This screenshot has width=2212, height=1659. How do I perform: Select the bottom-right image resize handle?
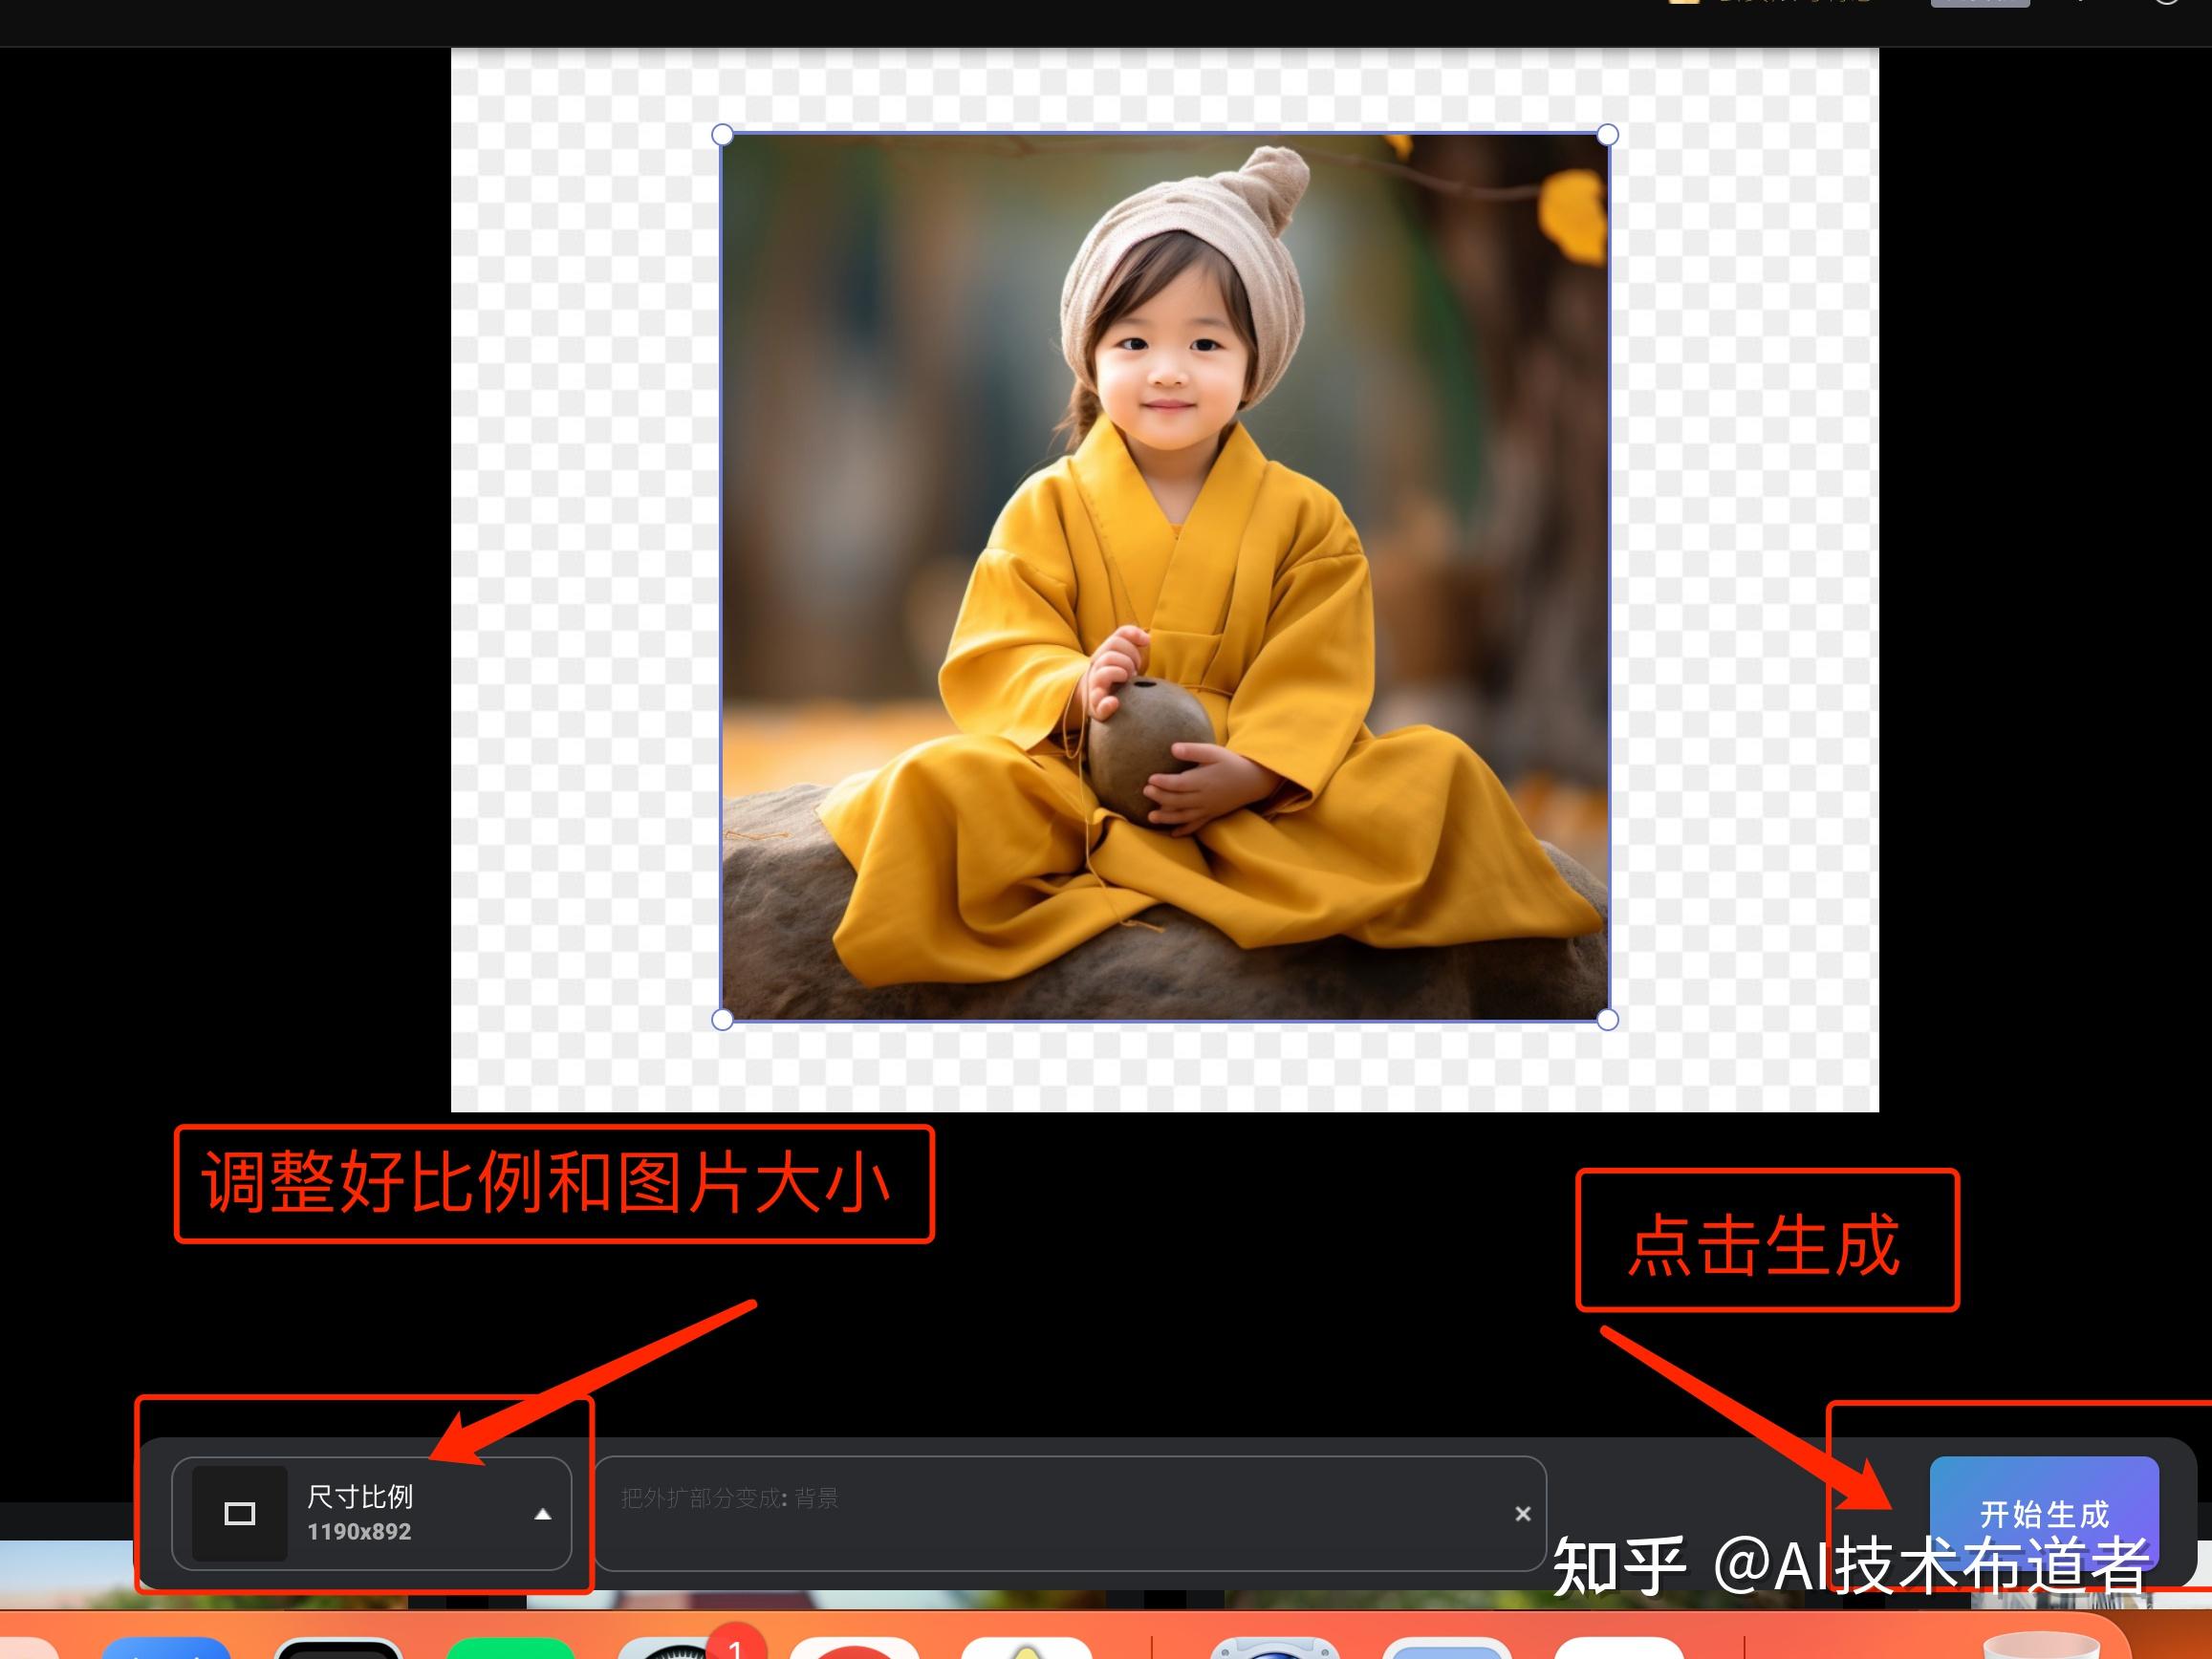[1608, 1022]
